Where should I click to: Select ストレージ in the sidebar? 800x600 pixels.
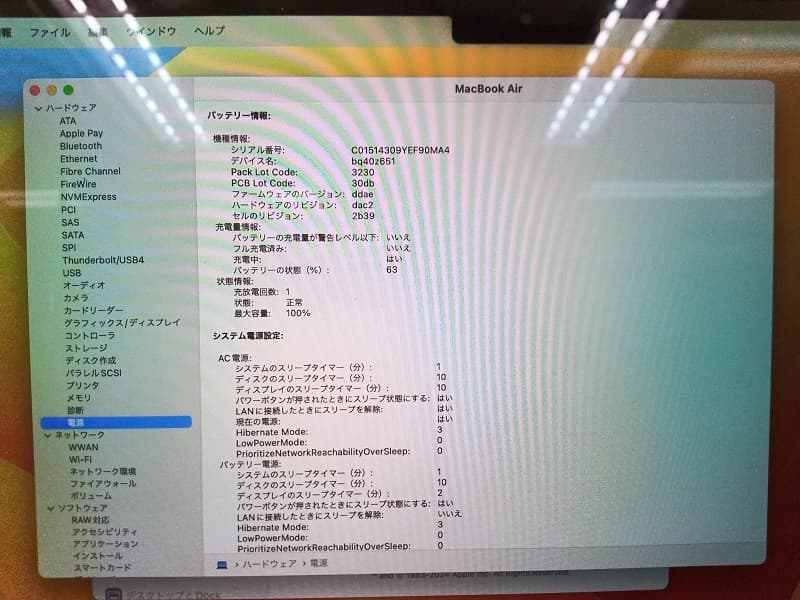86,348
